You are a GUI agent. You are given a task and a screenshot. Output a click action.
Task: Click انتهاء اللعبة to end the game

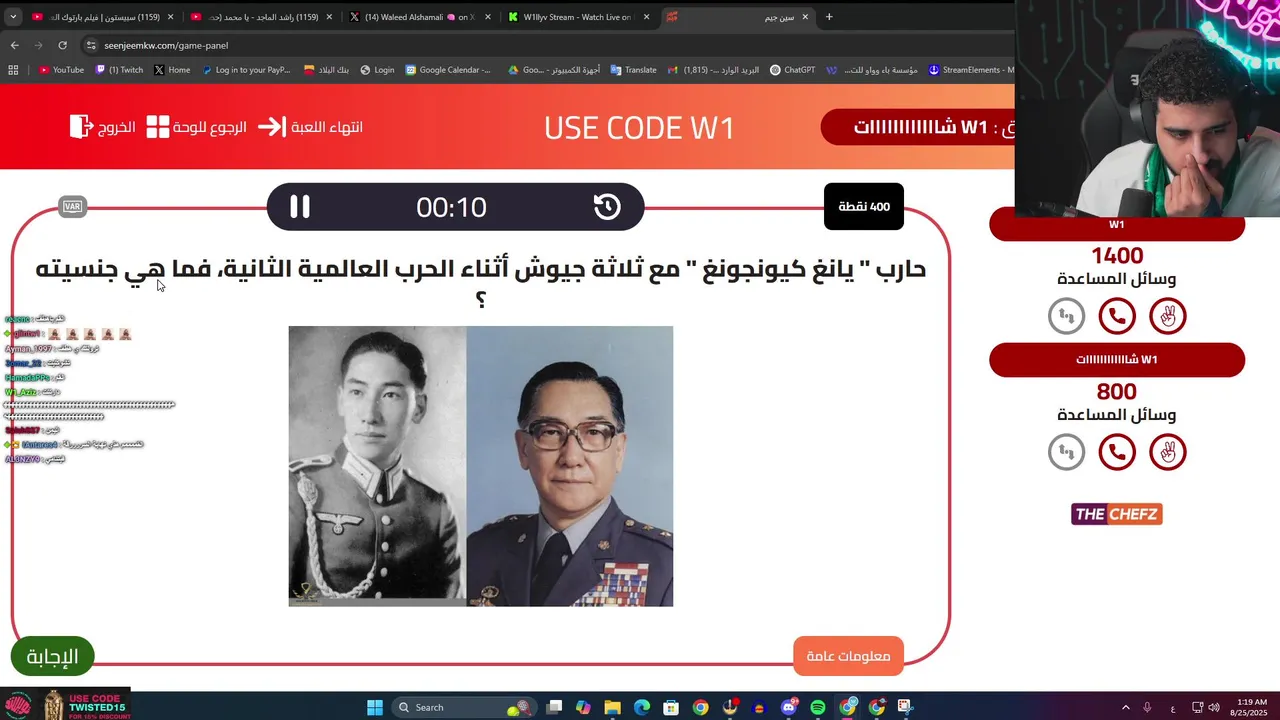tap(311, 127)
